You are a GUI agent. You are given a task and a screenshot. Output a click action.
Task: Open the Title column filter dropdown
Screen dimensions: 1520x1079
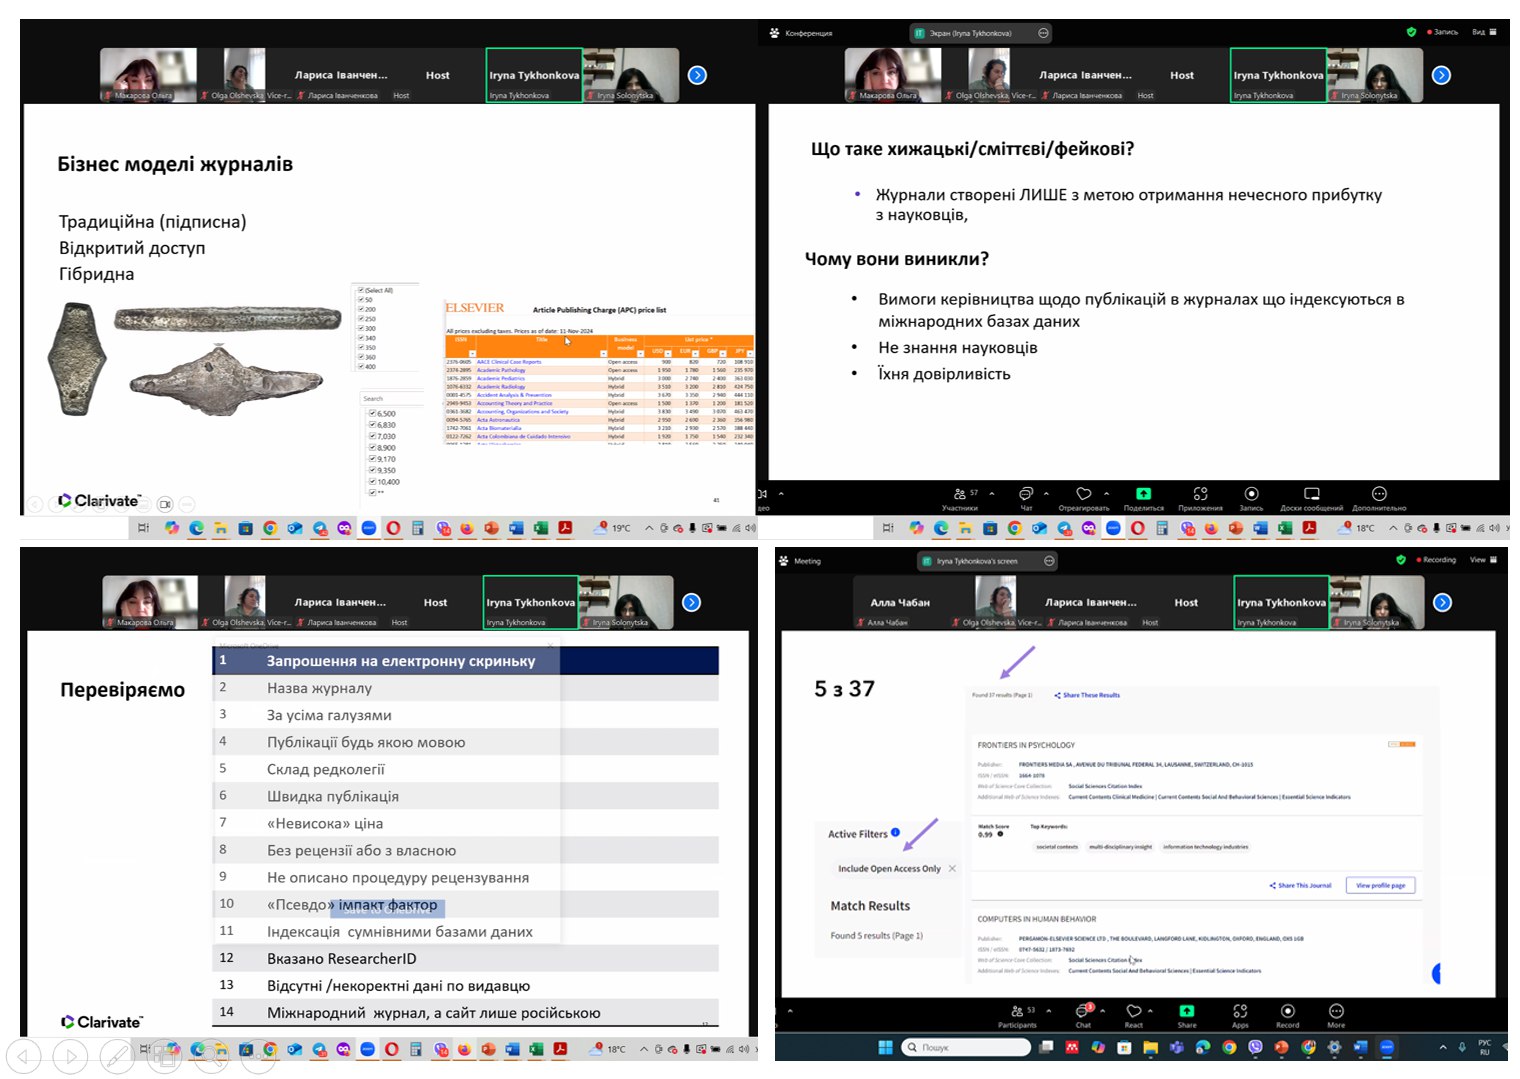click(603, 353)
